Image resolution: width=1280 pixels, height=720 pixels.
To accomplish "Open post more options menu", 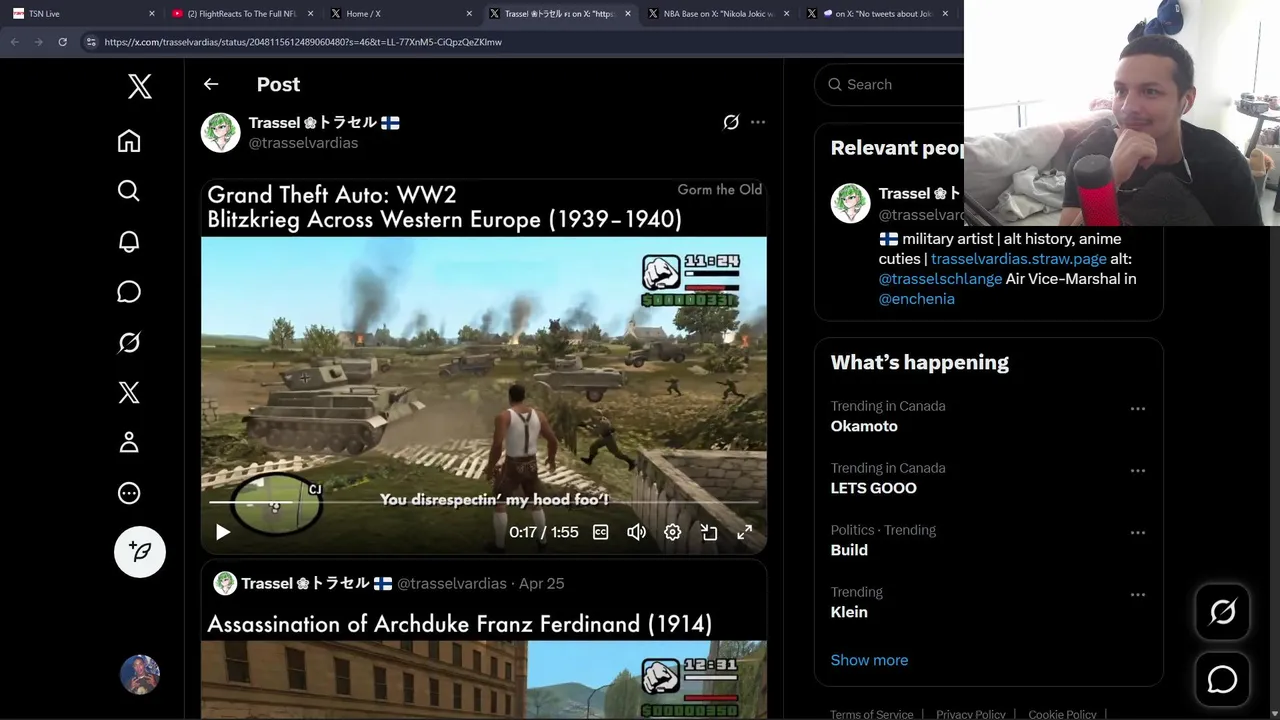I will point(758,122).
